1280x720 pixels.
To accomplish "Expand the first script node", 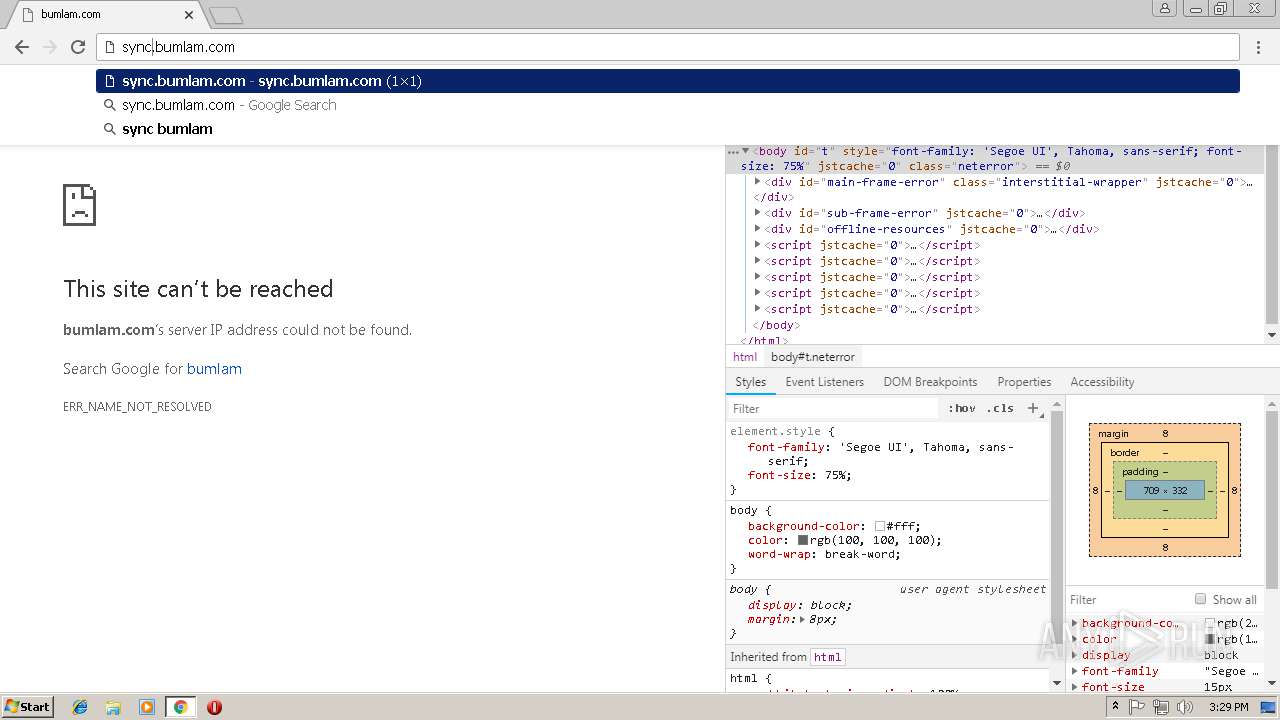I will tap(758, 245).
